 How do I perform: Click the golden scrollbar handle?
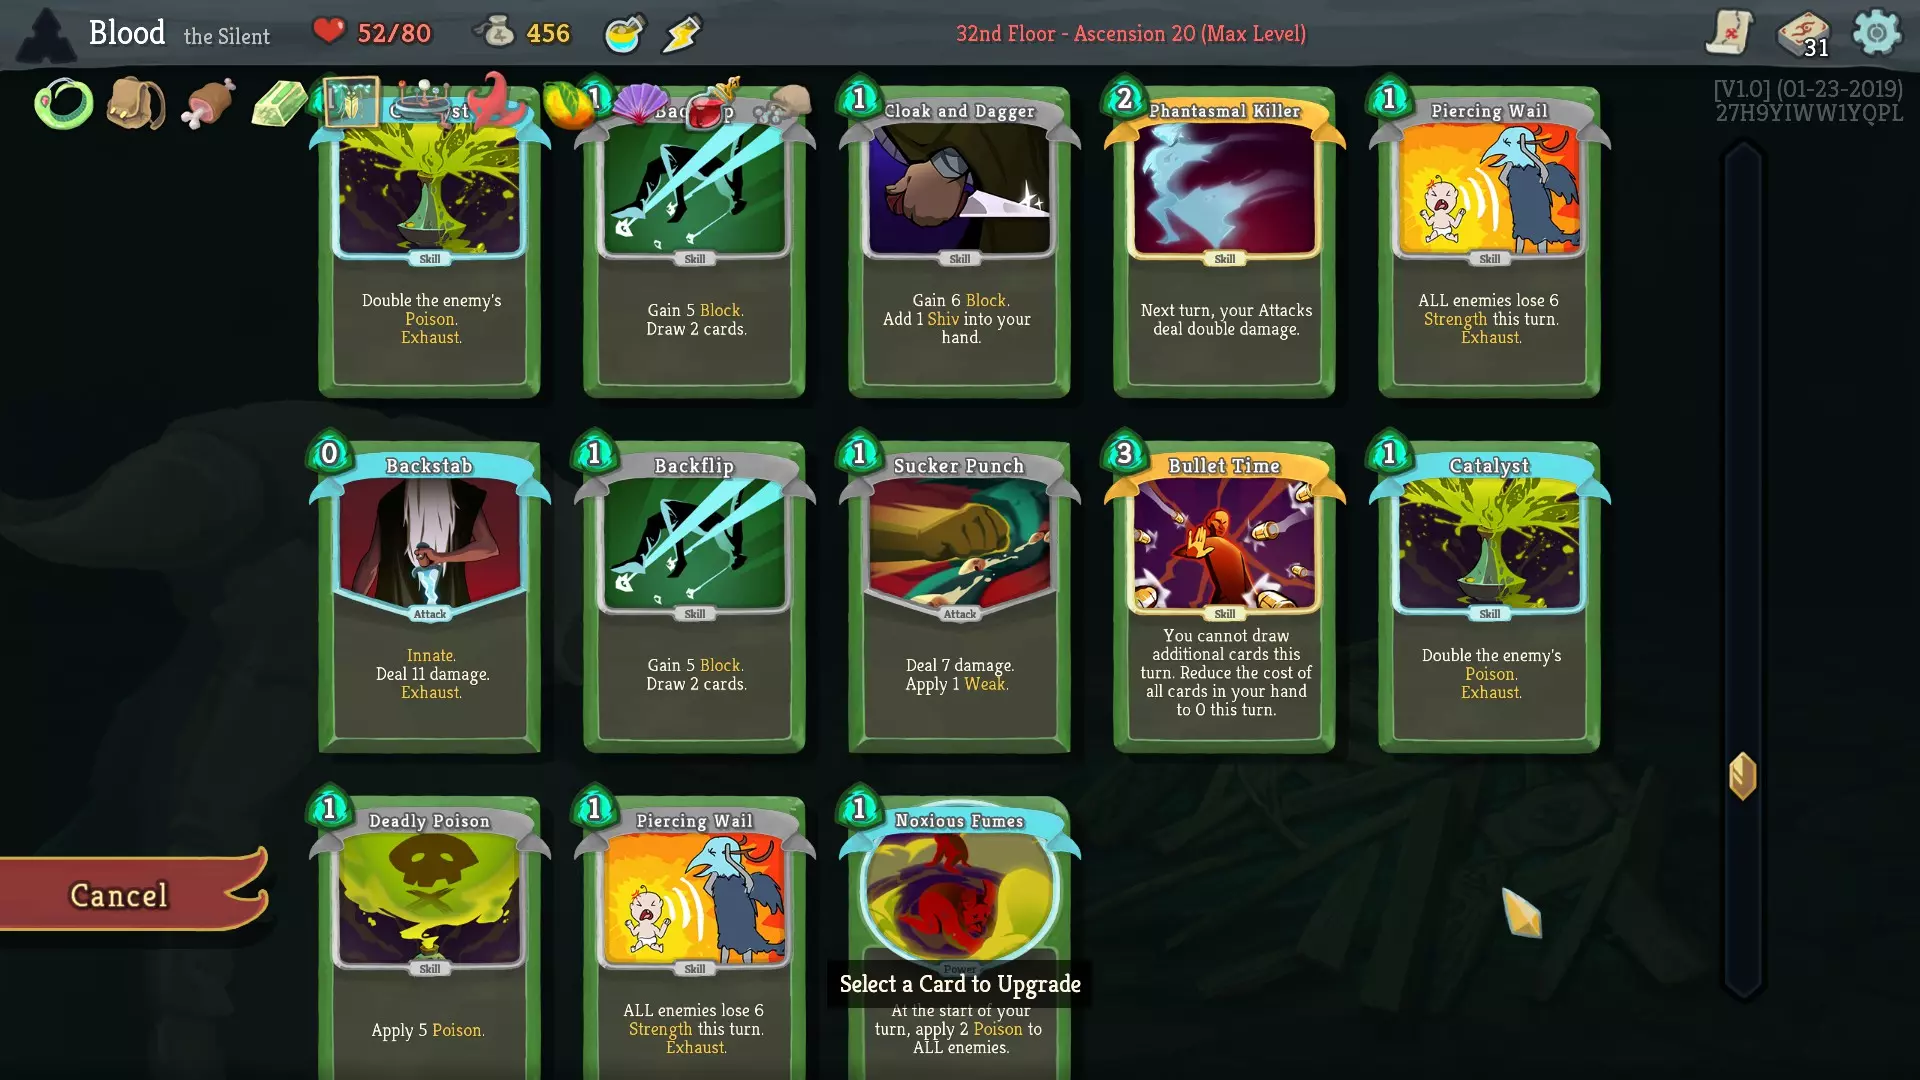1742,776
